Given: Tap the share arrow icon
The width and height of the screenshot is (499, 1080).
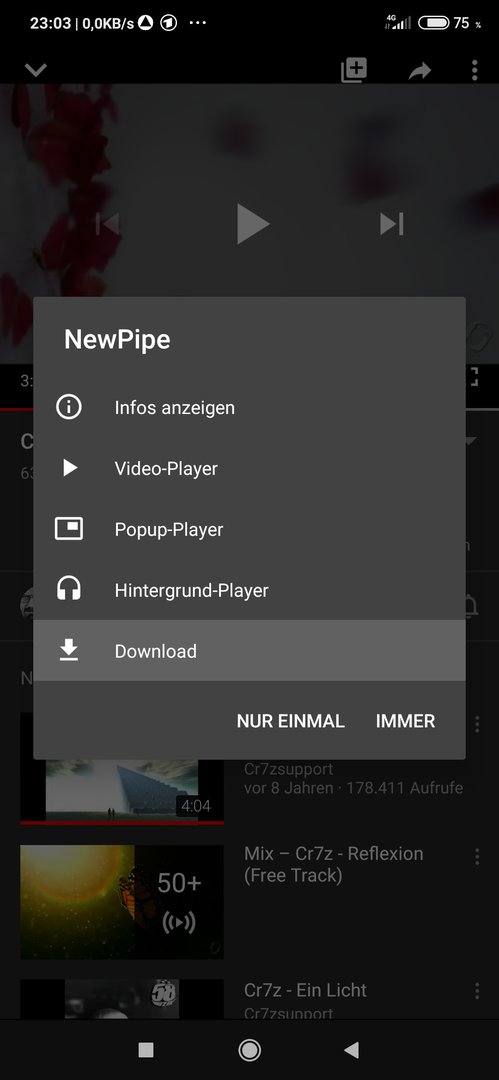Looking at the screenshot, I should click(419, 70).
